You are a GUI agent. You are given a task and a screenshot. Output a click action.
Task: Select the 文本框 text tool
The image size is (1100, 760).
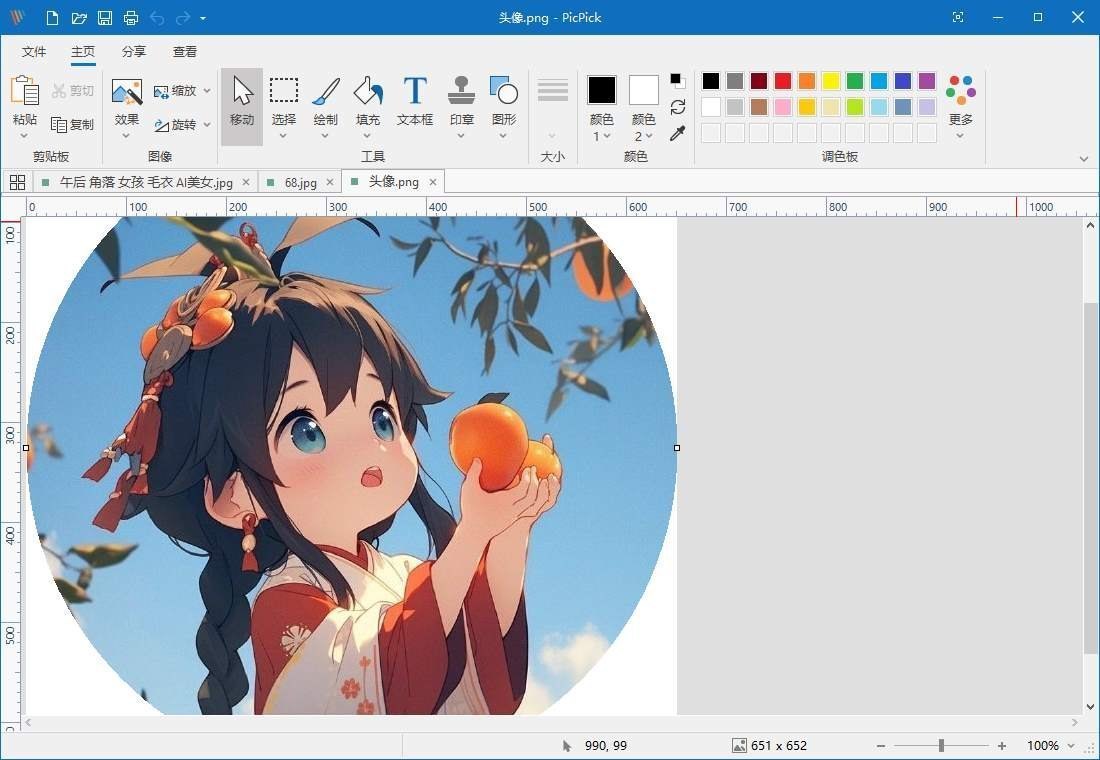coord(415,102)
